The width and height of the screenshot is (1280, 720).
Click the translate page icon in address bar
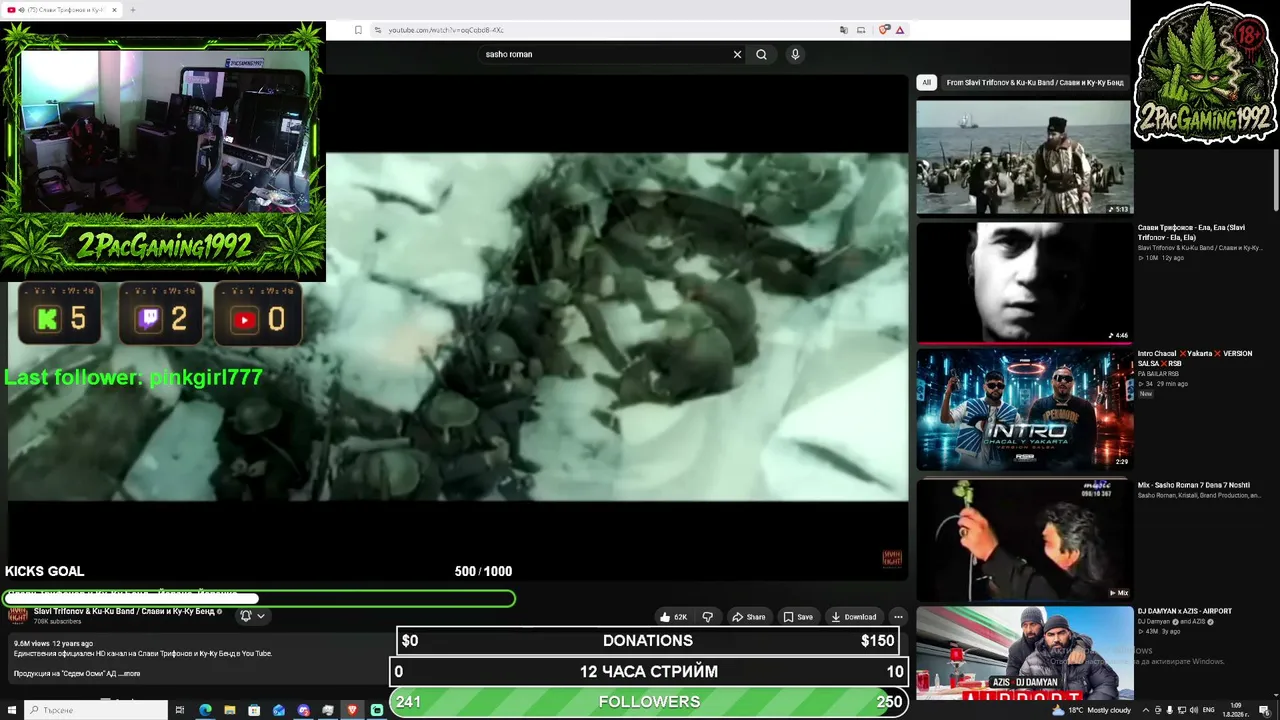[843, 30]
